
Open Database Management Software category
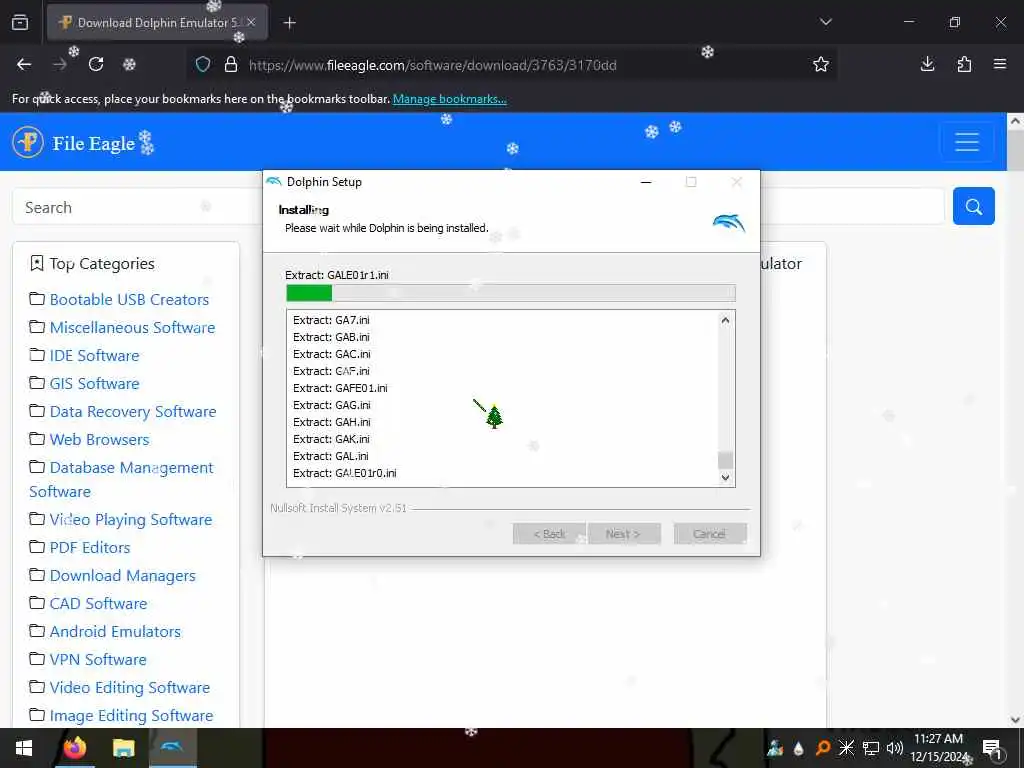pos(121,479)
